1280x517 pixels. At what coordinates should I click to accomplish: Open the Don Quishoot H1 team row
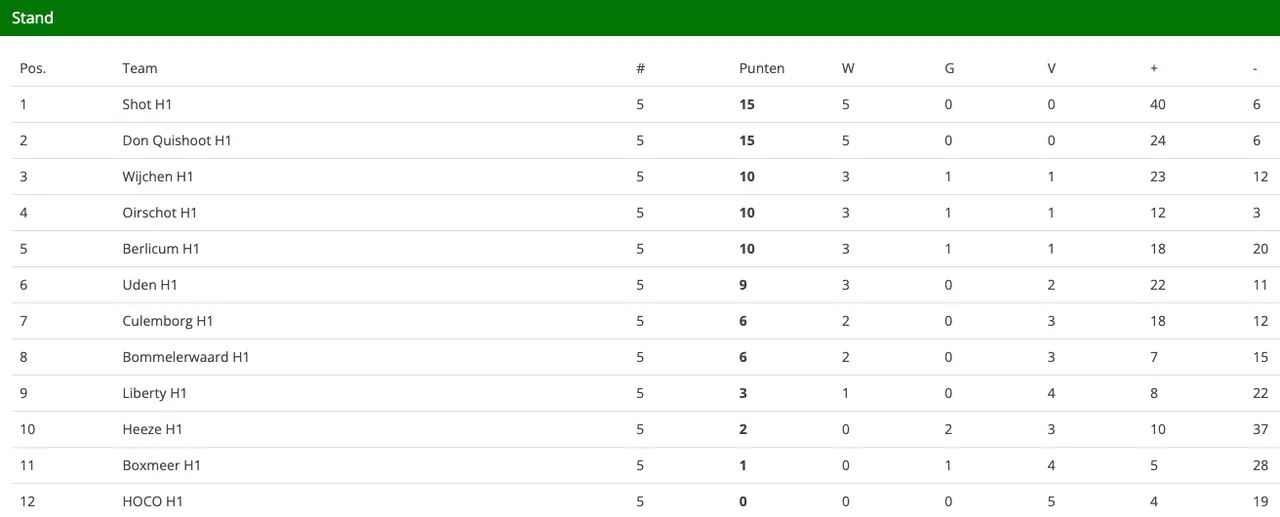click(177, 141)
